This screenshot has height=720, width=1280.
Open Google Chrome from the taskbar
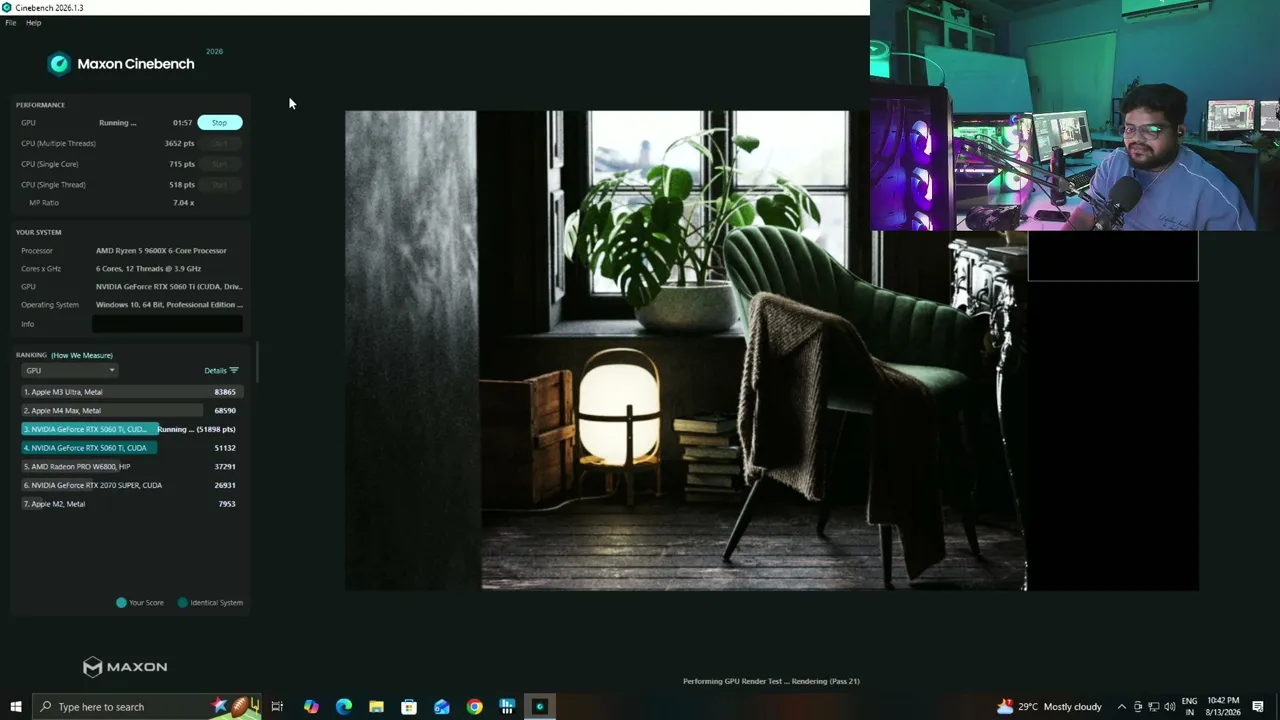click(474, 707)
